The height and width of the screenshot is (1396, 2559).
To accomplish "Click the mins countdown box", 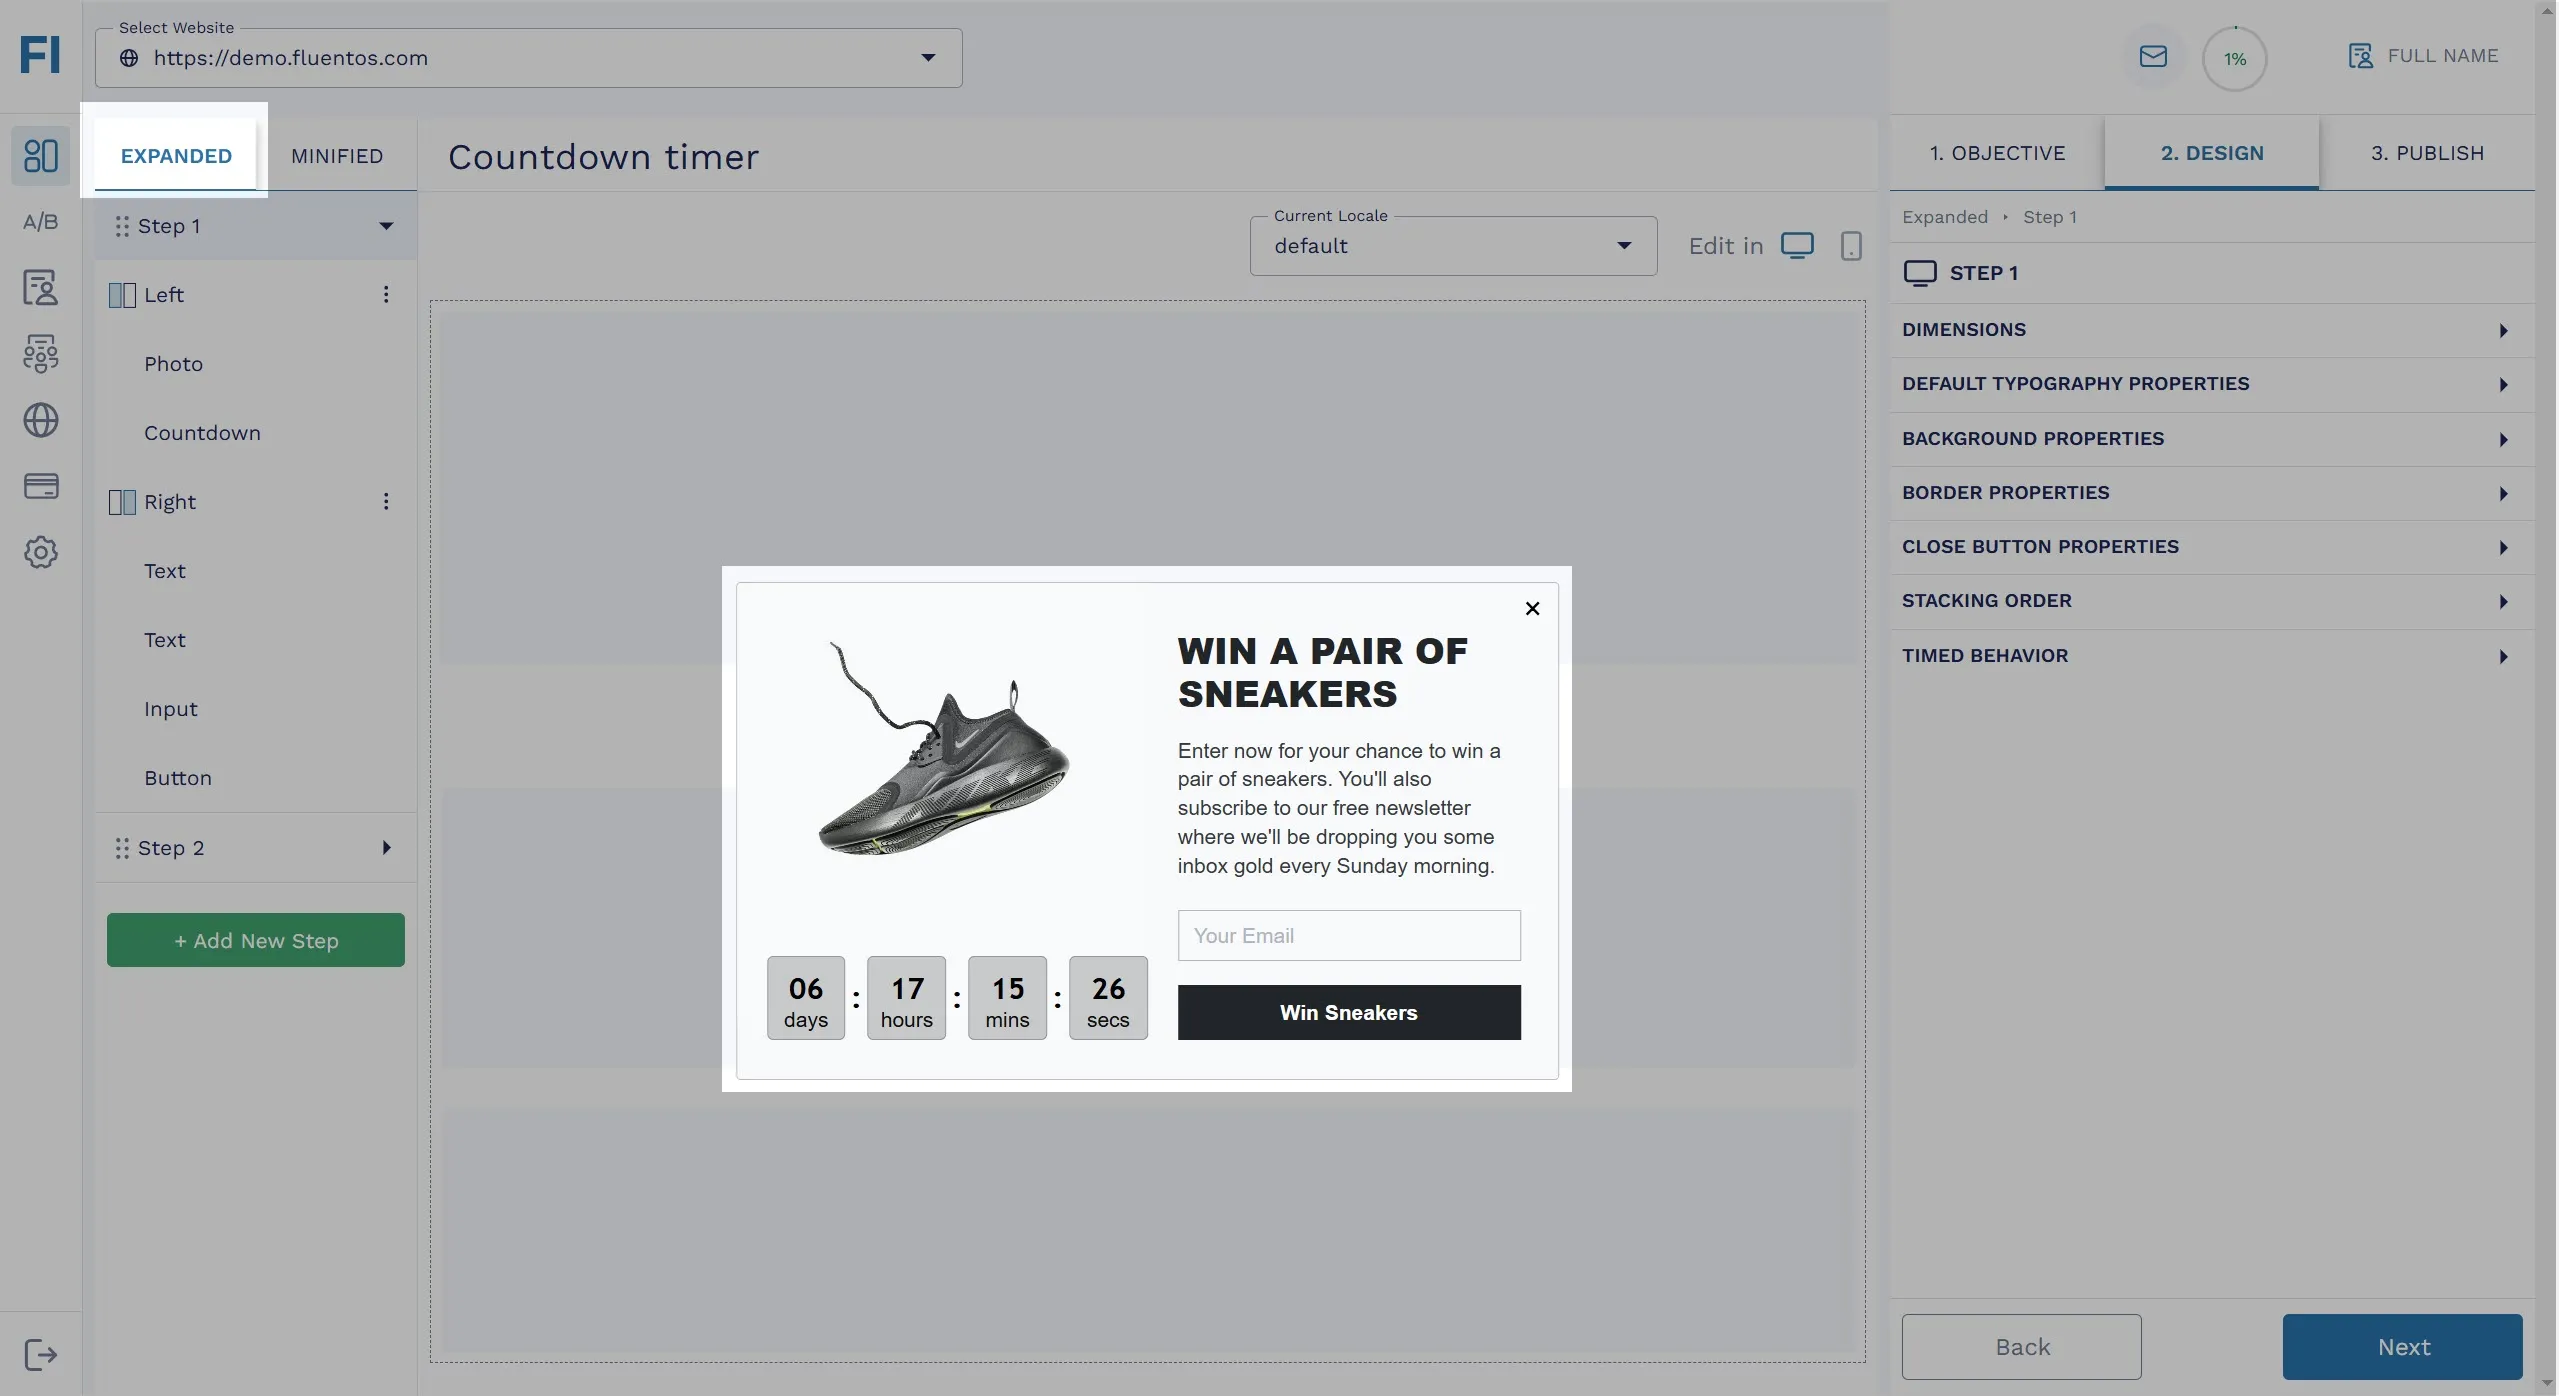I will (1007, 998).
